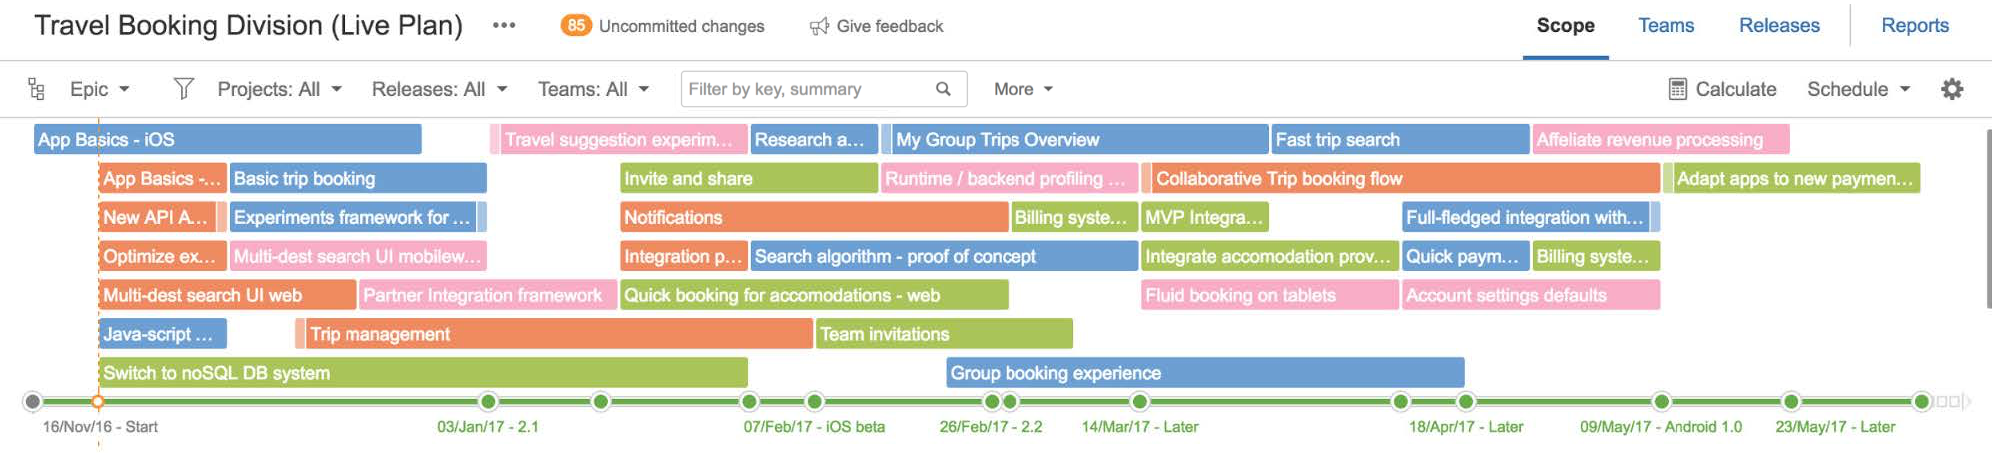Click the 85 uncommitted changes badge
The image size is (1992, 453).
575,26
